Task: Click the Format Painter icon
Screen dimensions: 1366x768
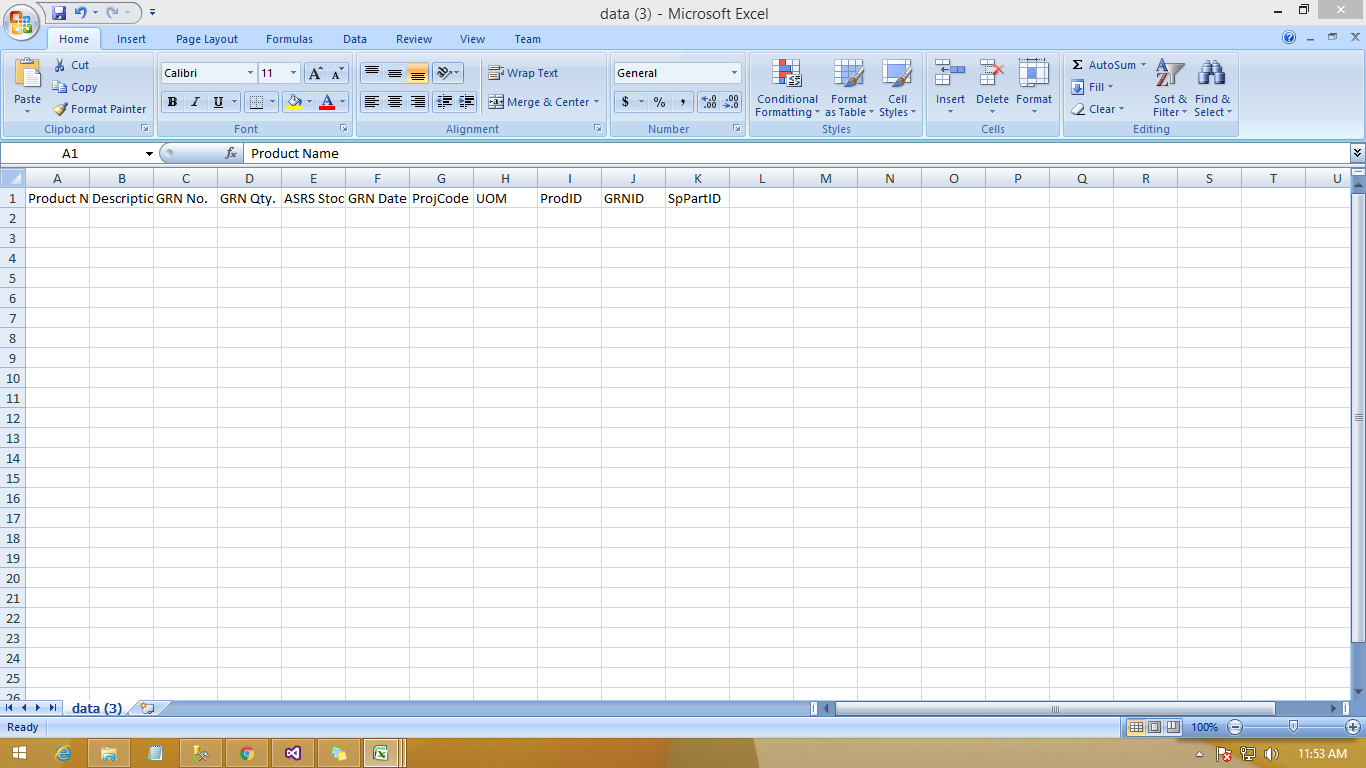Action: (99, 108)
